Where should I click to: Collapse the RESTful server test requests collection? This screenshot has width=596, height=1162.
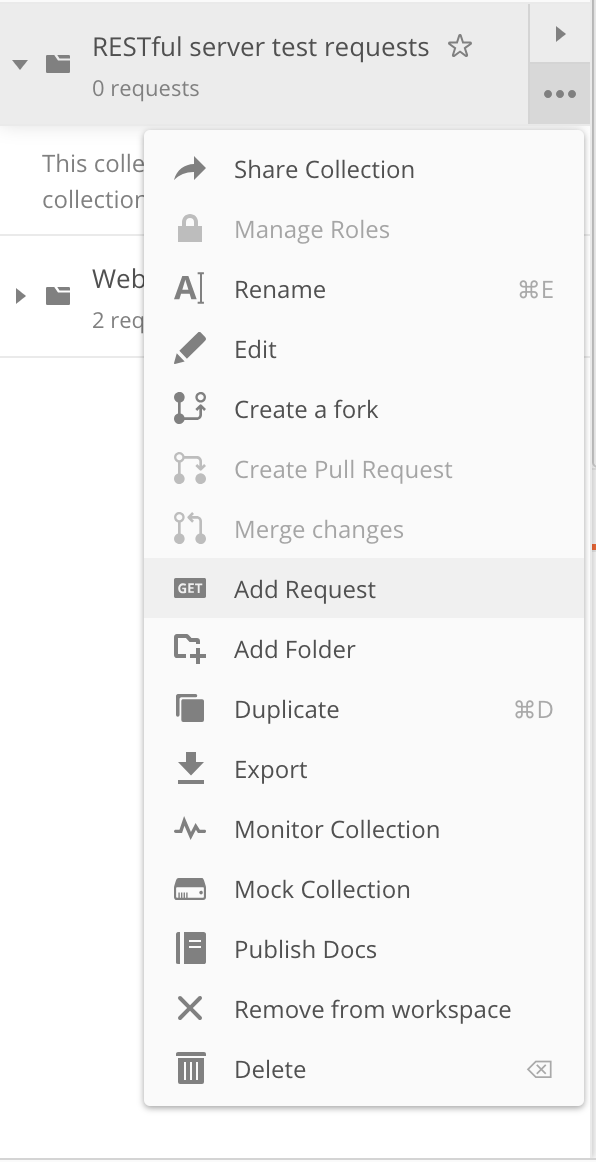coord(21,64)
